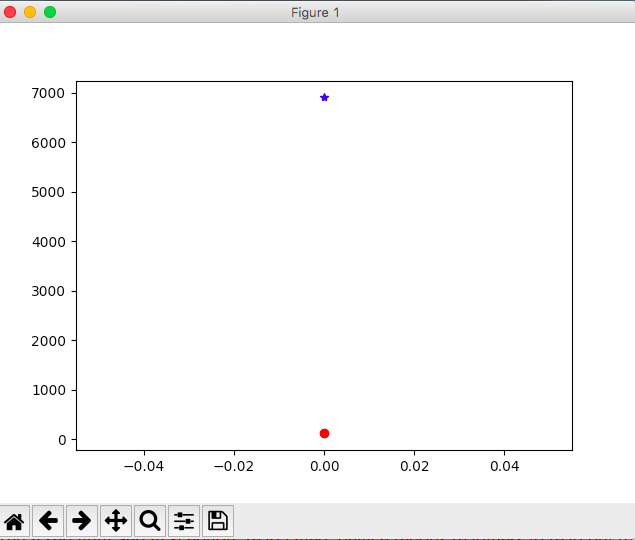Image resolution: width=635 pixels, height=540 pixels.
Task: Click the Figure 1 window title
Action: (315, 13)
